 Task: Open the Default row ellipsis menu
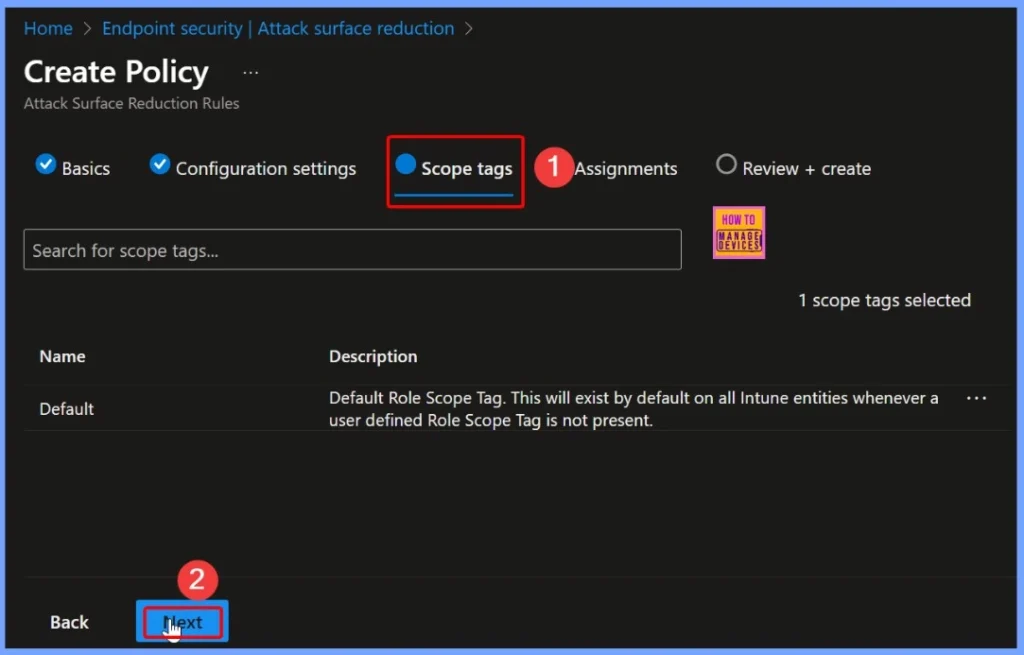click(x=976, y=398)
